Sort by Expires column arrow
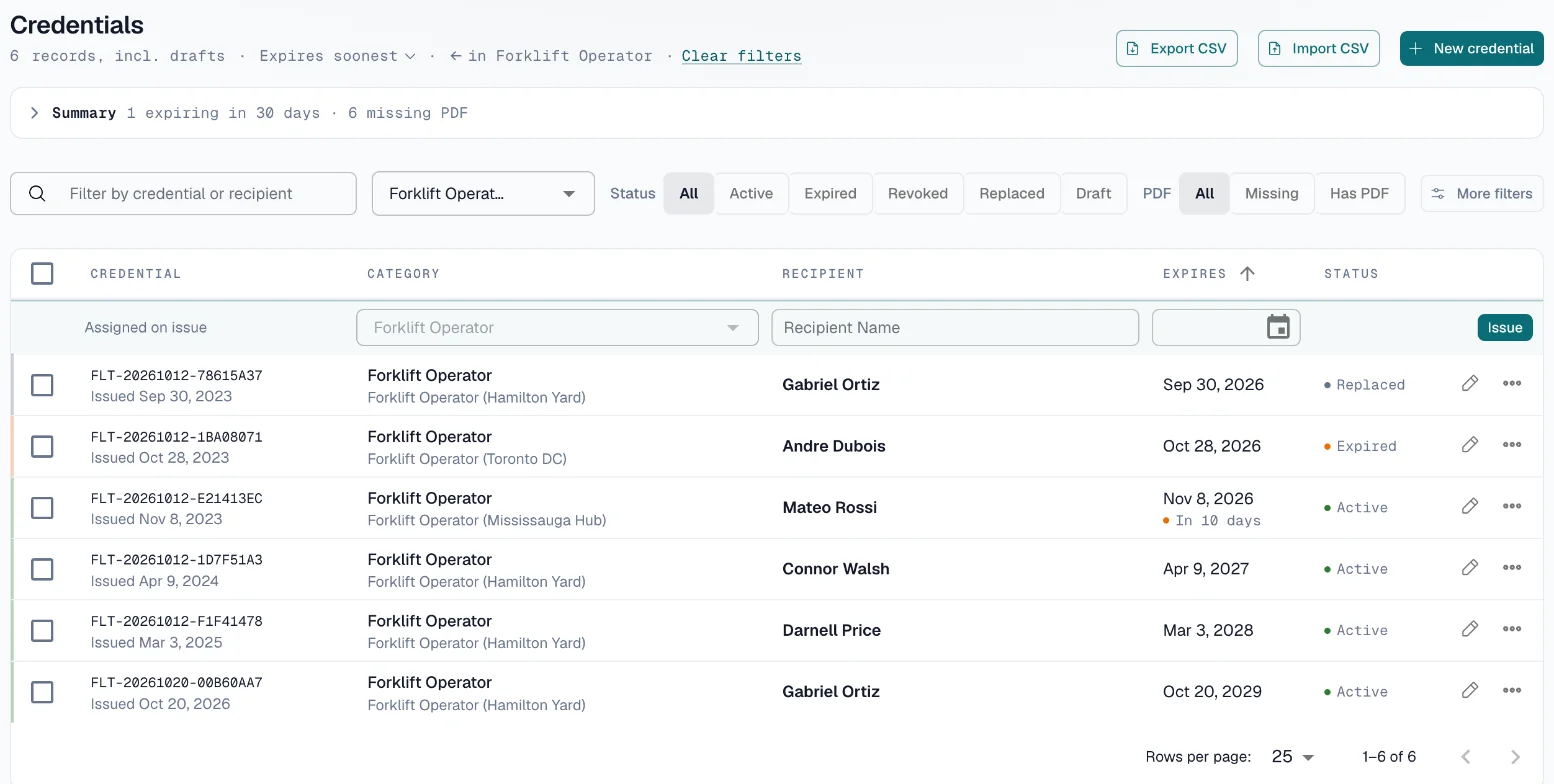This screenshot has width=1554, height=784. click(1247, 274)
